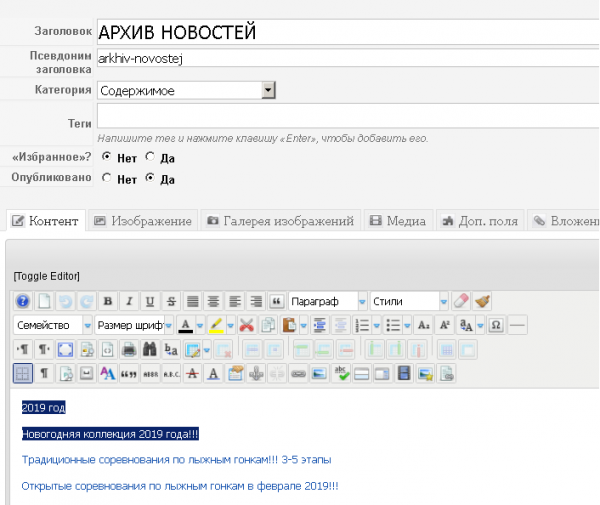This screenshot has height=505, width=600.
Task: Apply bold formatting
Action: click(108, 301)
